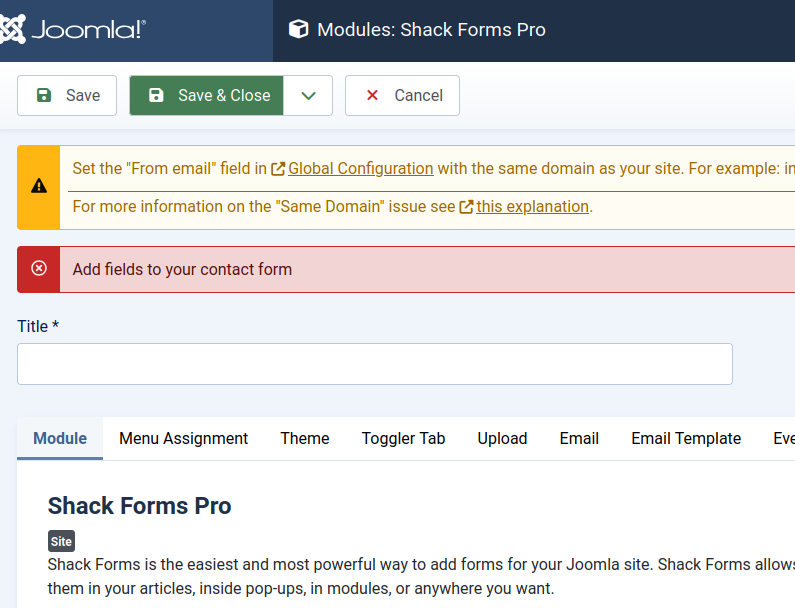This screenshot has height=608, width=795.
Task: Open the Email tab
Action: [579, 438]
